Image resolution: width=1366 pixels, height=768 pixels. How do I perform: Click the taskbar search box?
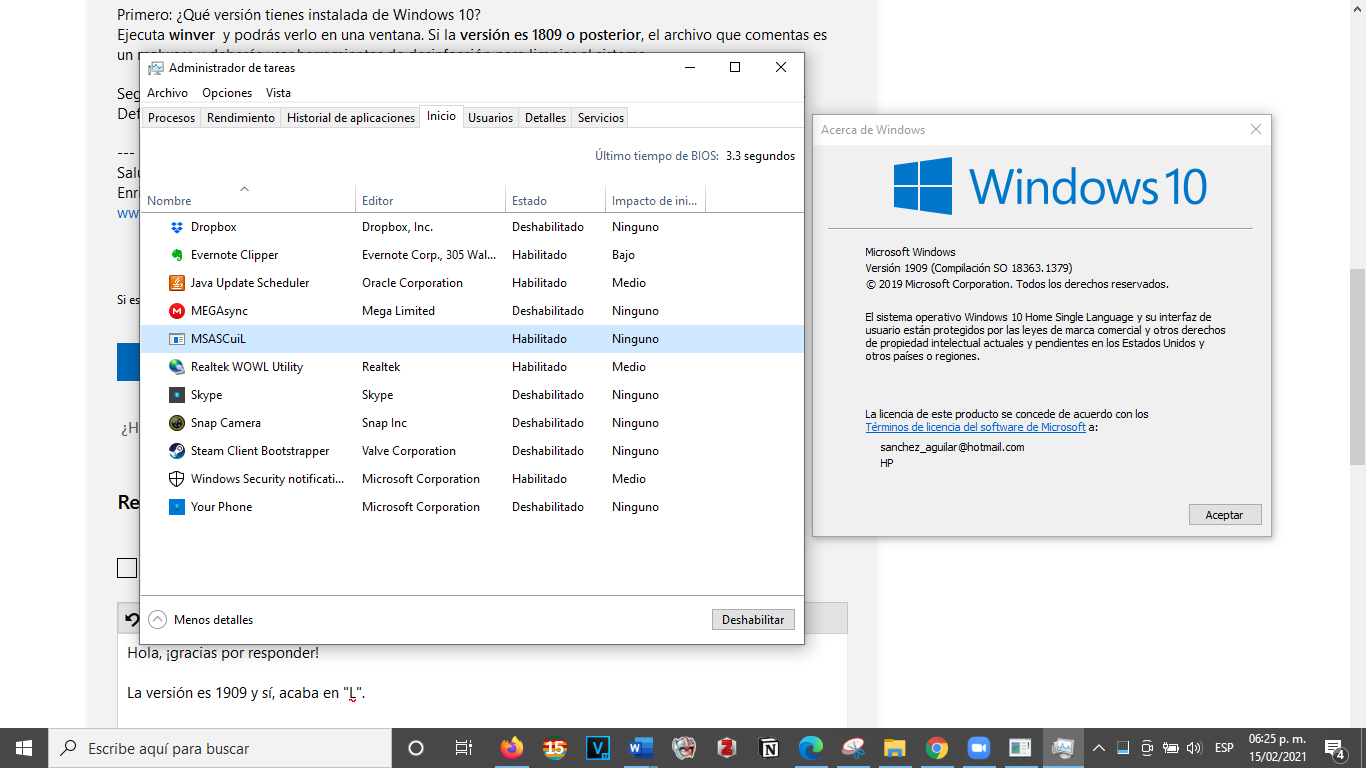[220, 748]
